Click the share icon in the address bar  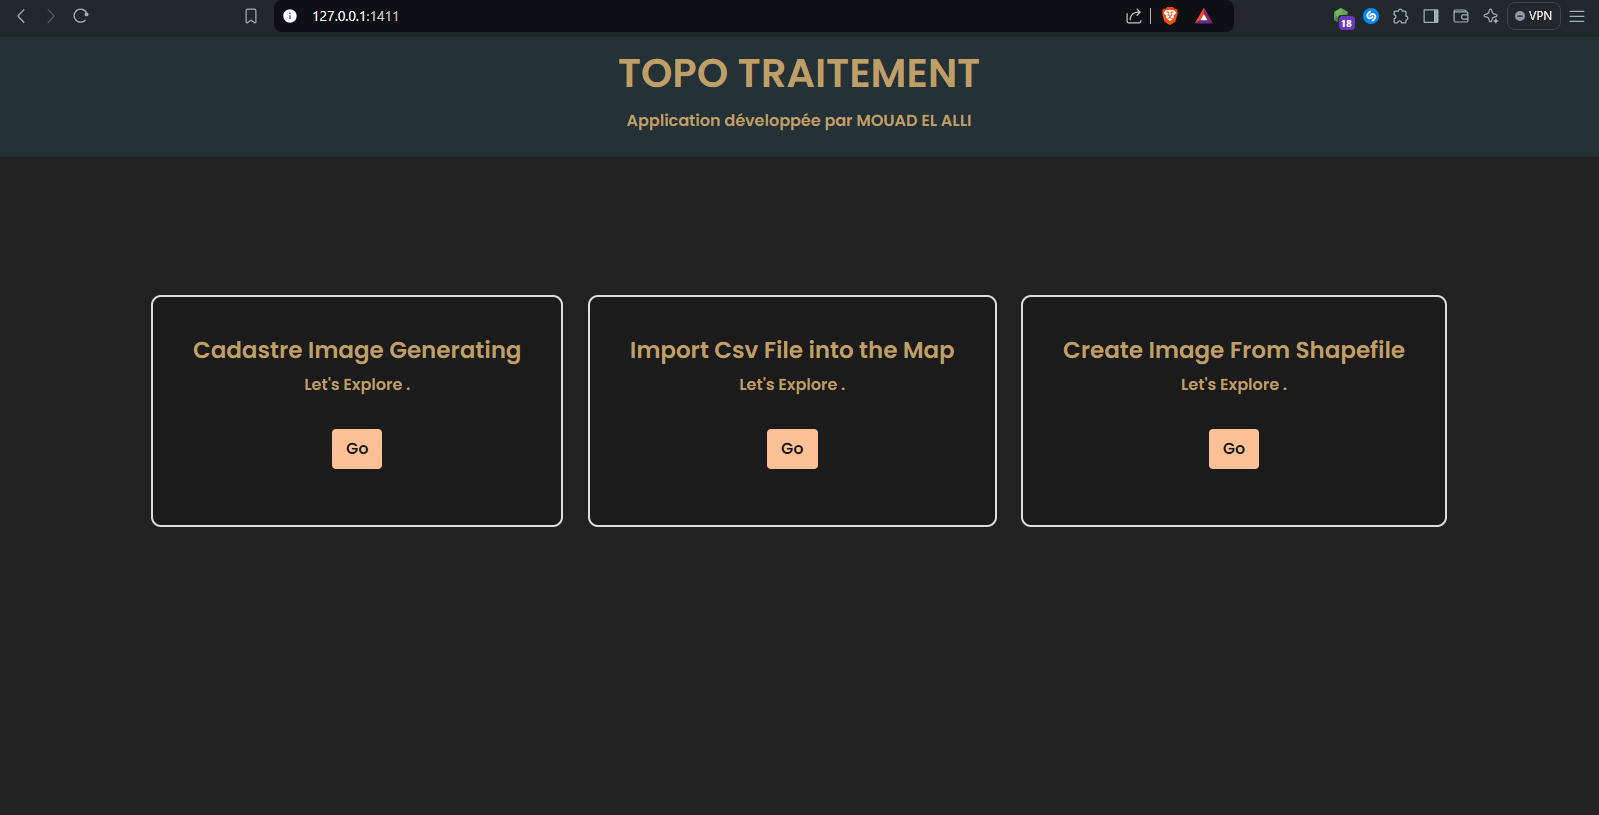1133,16
